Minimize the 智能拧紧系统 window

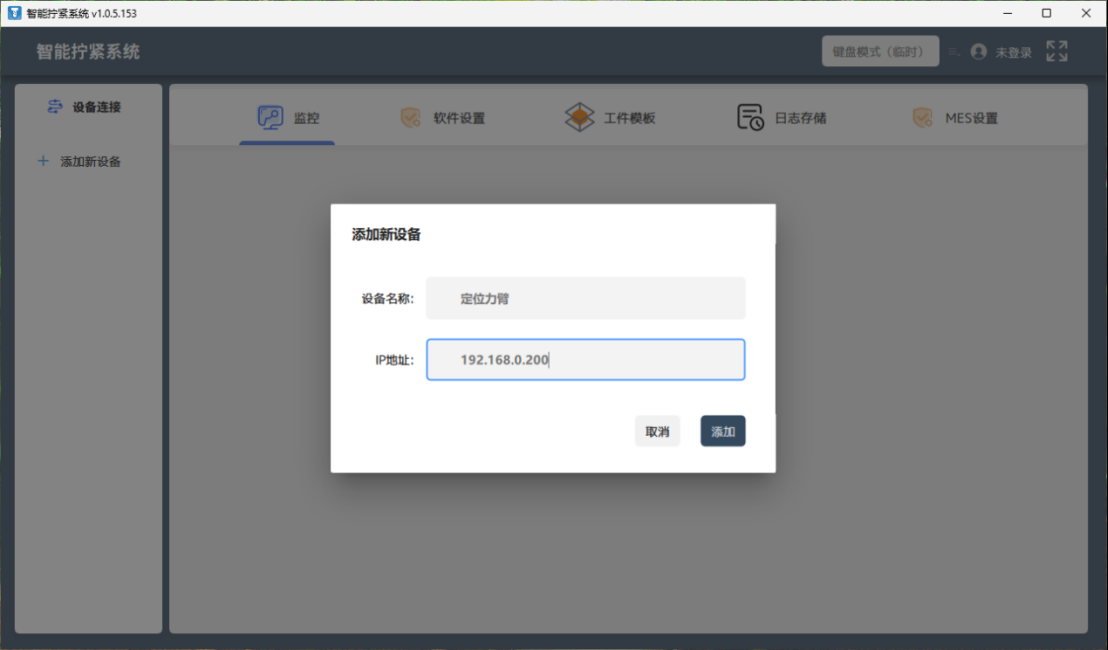click(1008, 13)
